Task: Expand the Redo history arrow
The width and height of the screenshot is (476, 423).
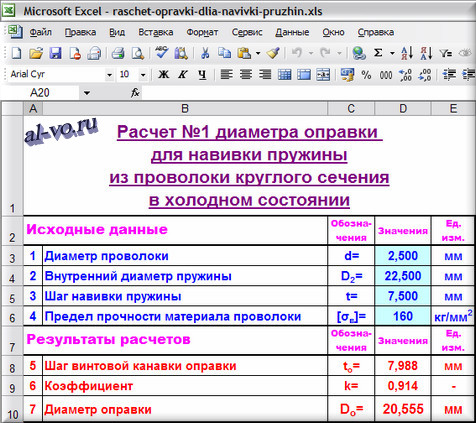Action: 339,53
